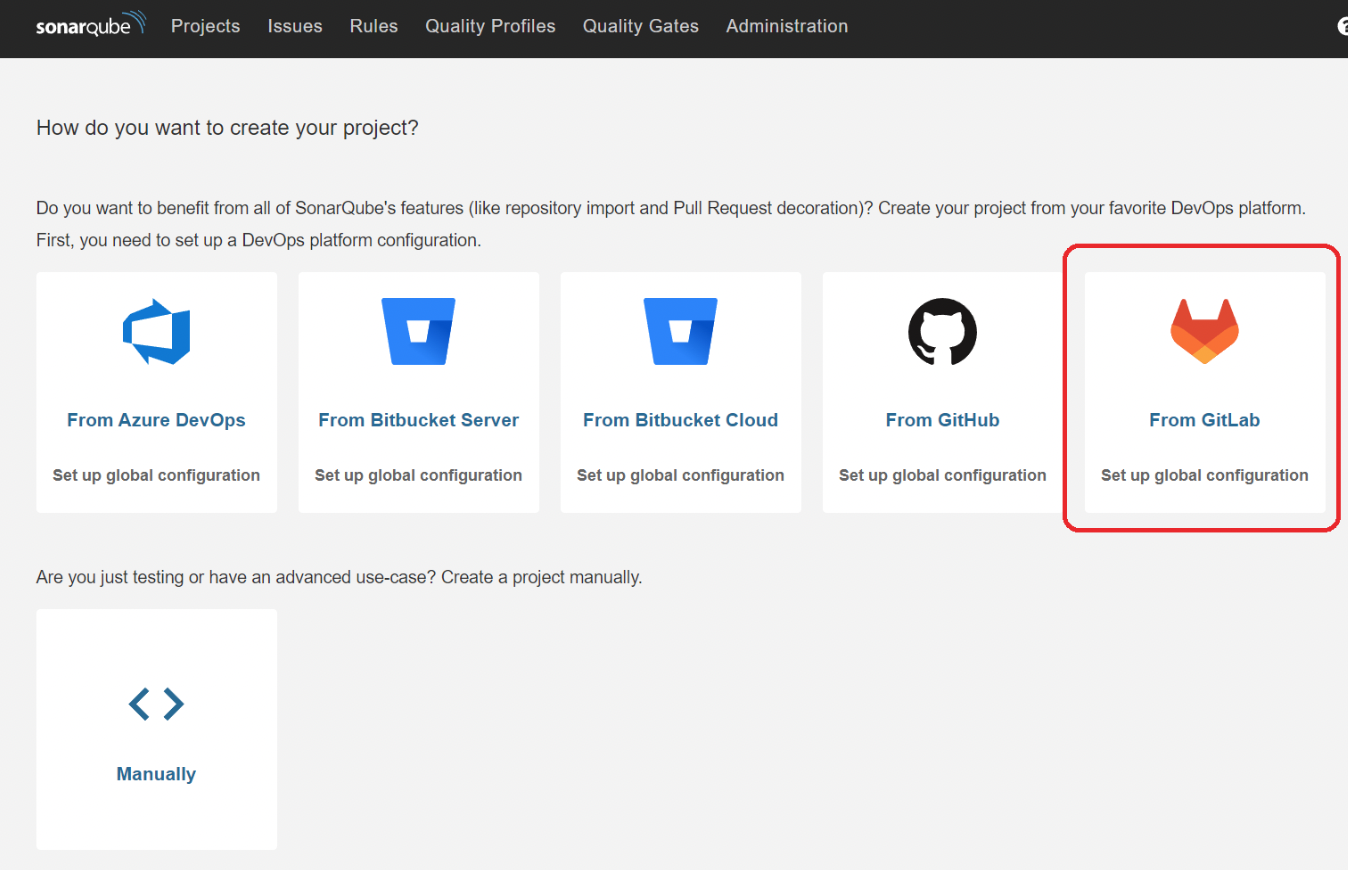Open Quality Profiles
This screenshot has height=870, width=1348.
click(490, 26)
